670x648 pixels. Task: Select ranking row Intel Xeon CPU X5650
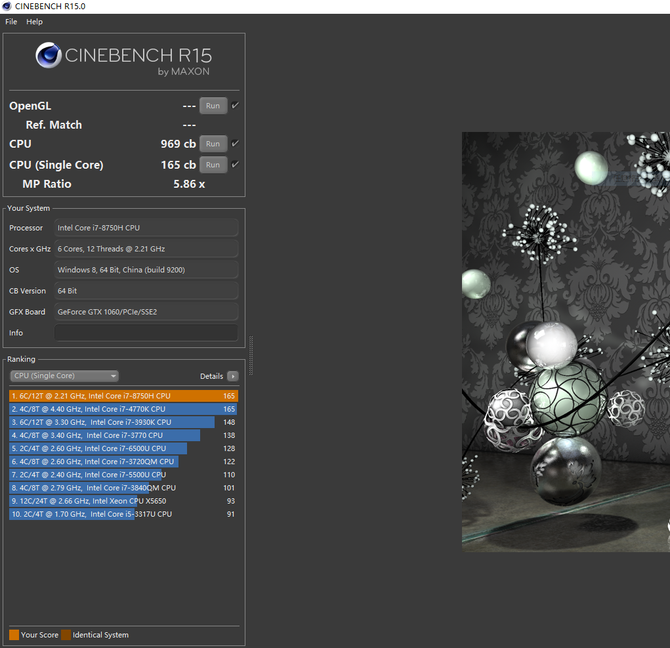click(x=123, y=501)
